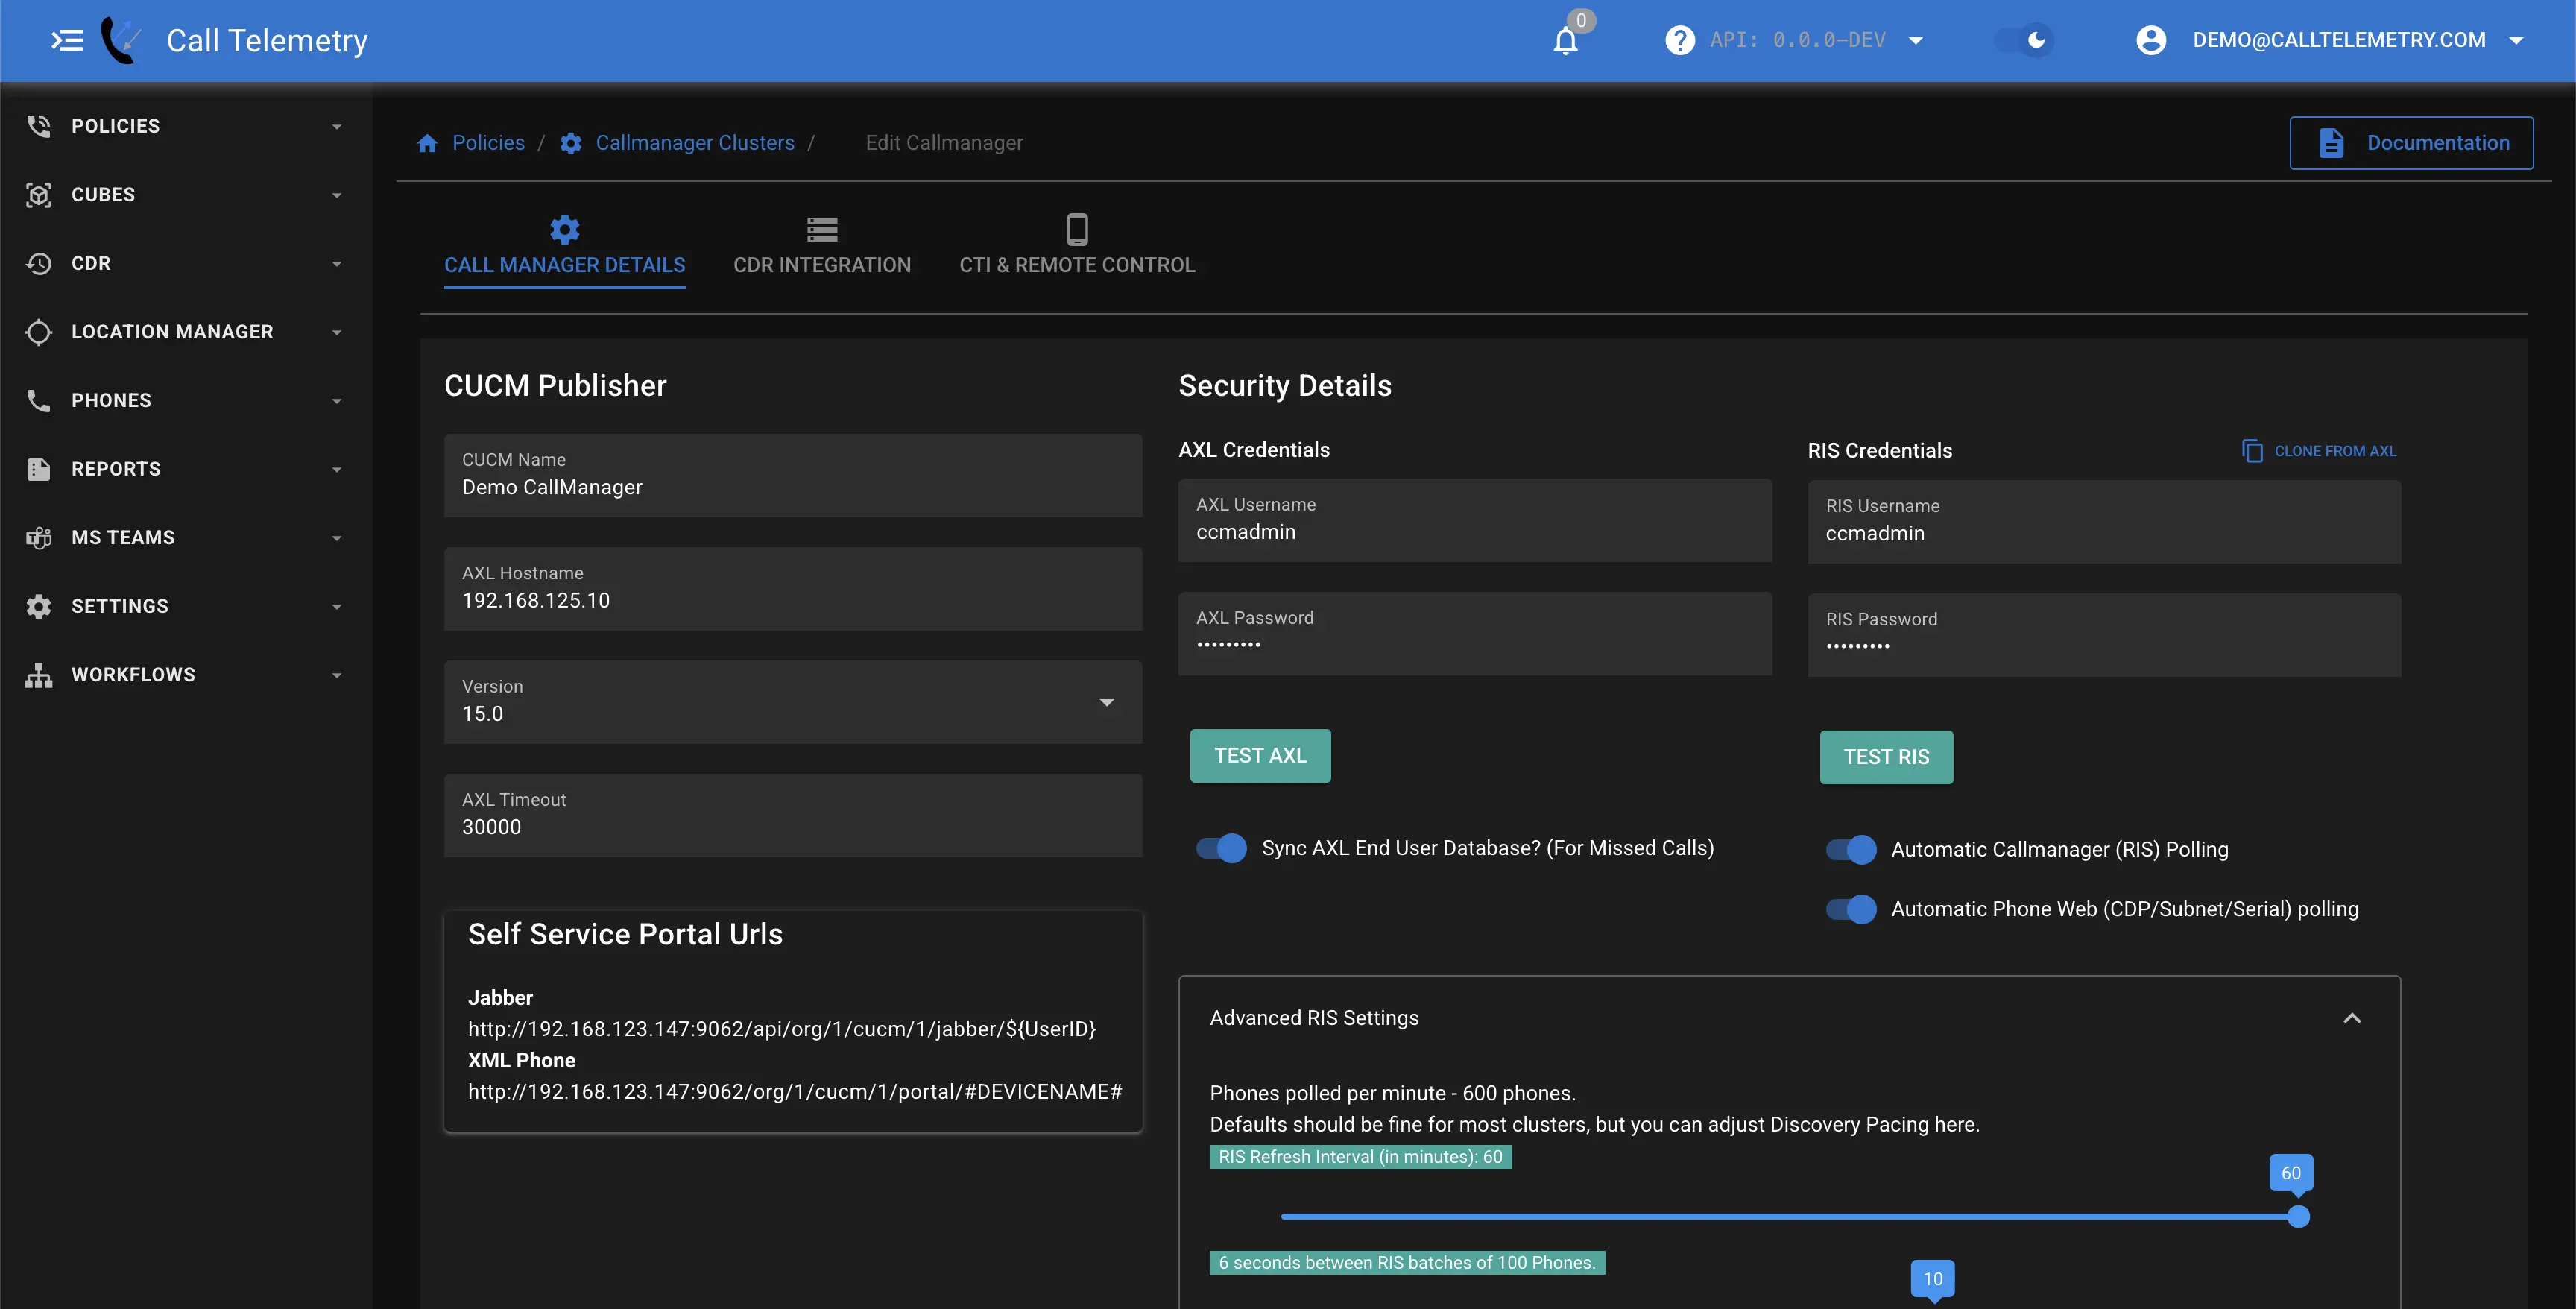Viewport: 2576px width, 1309px height.
Task: Open notifications bell icon
Action: pyautogui.click(x=1565, y=41)
